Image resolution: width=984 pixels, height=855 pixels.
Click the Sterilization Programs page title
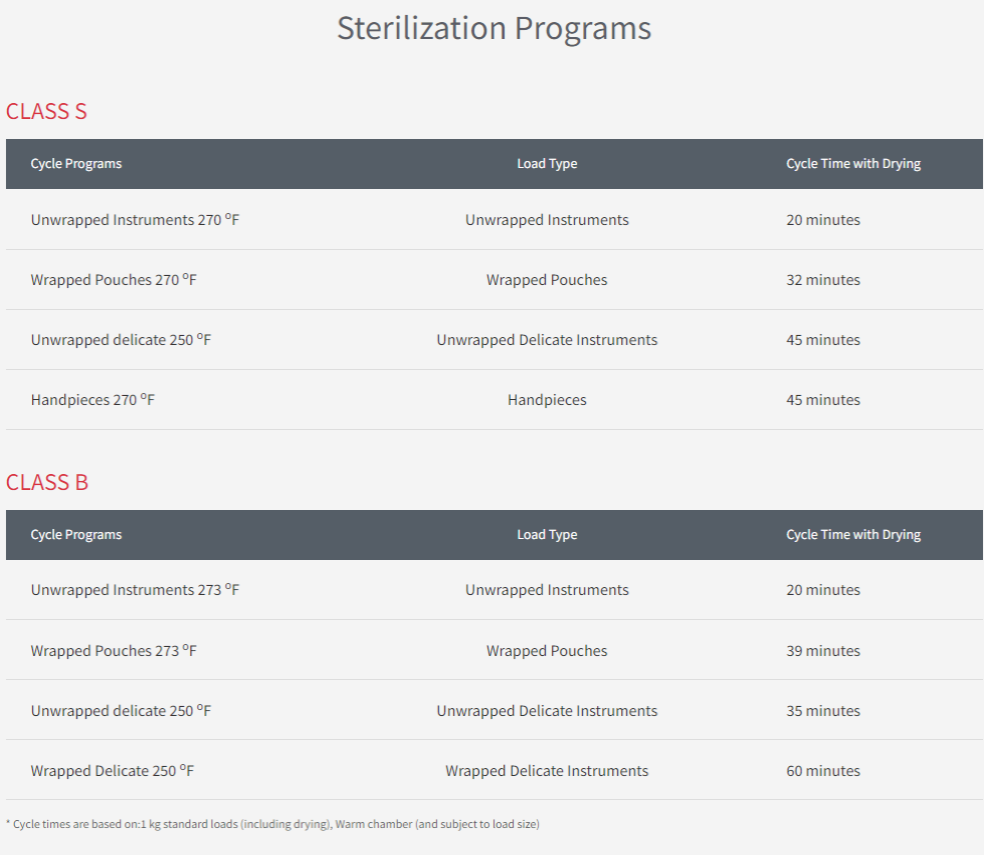493,28
